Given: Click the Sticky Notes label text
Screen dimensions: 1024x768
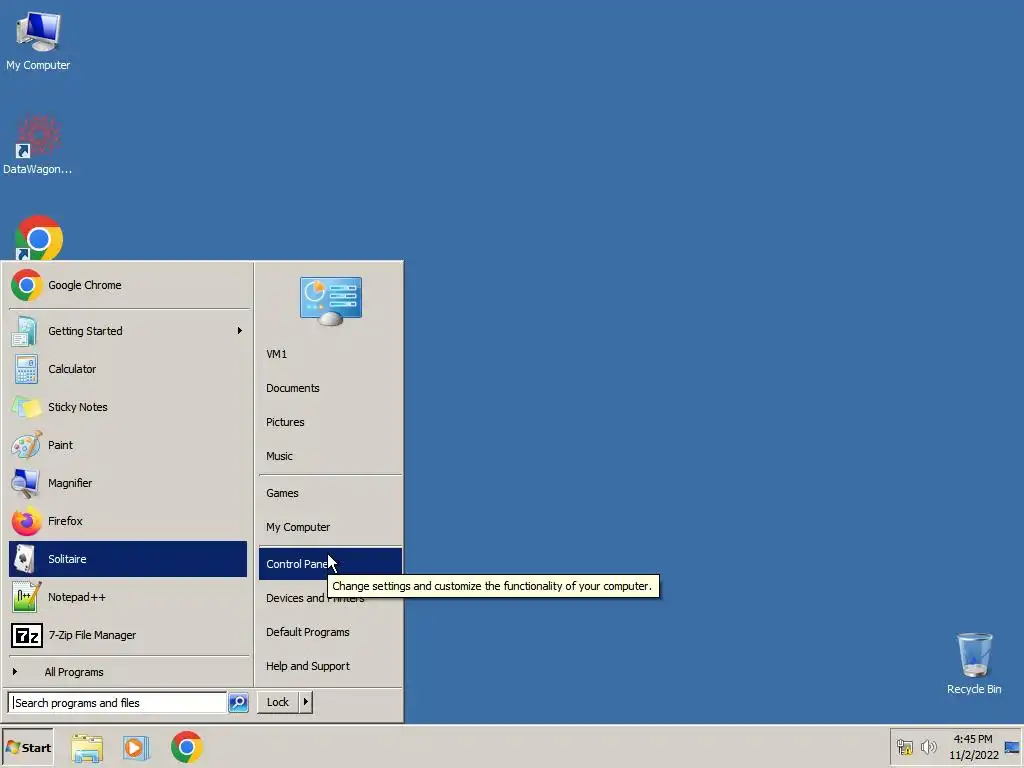Looking at the screenshot, I should coord(78,407).
